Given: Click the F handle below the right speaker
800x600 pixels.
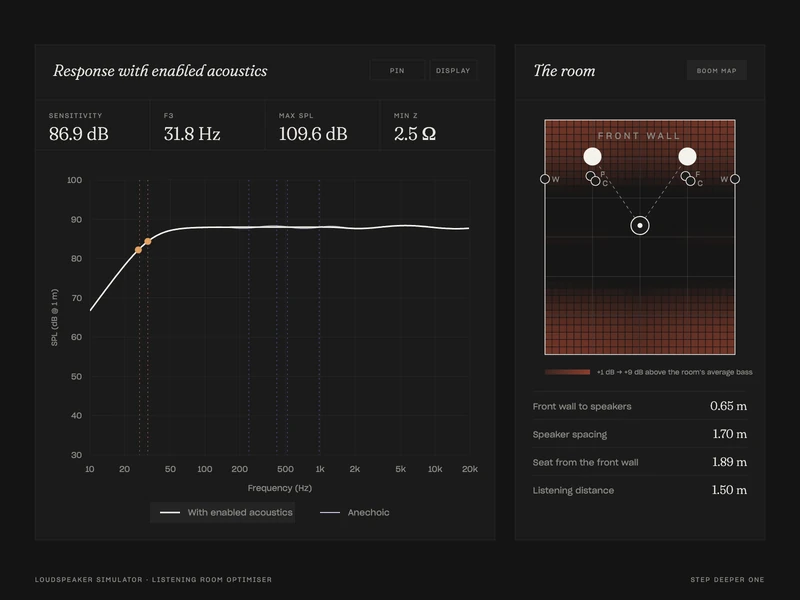Looking at the screenshot, I should pyautogui.click(x=685, y=176).
